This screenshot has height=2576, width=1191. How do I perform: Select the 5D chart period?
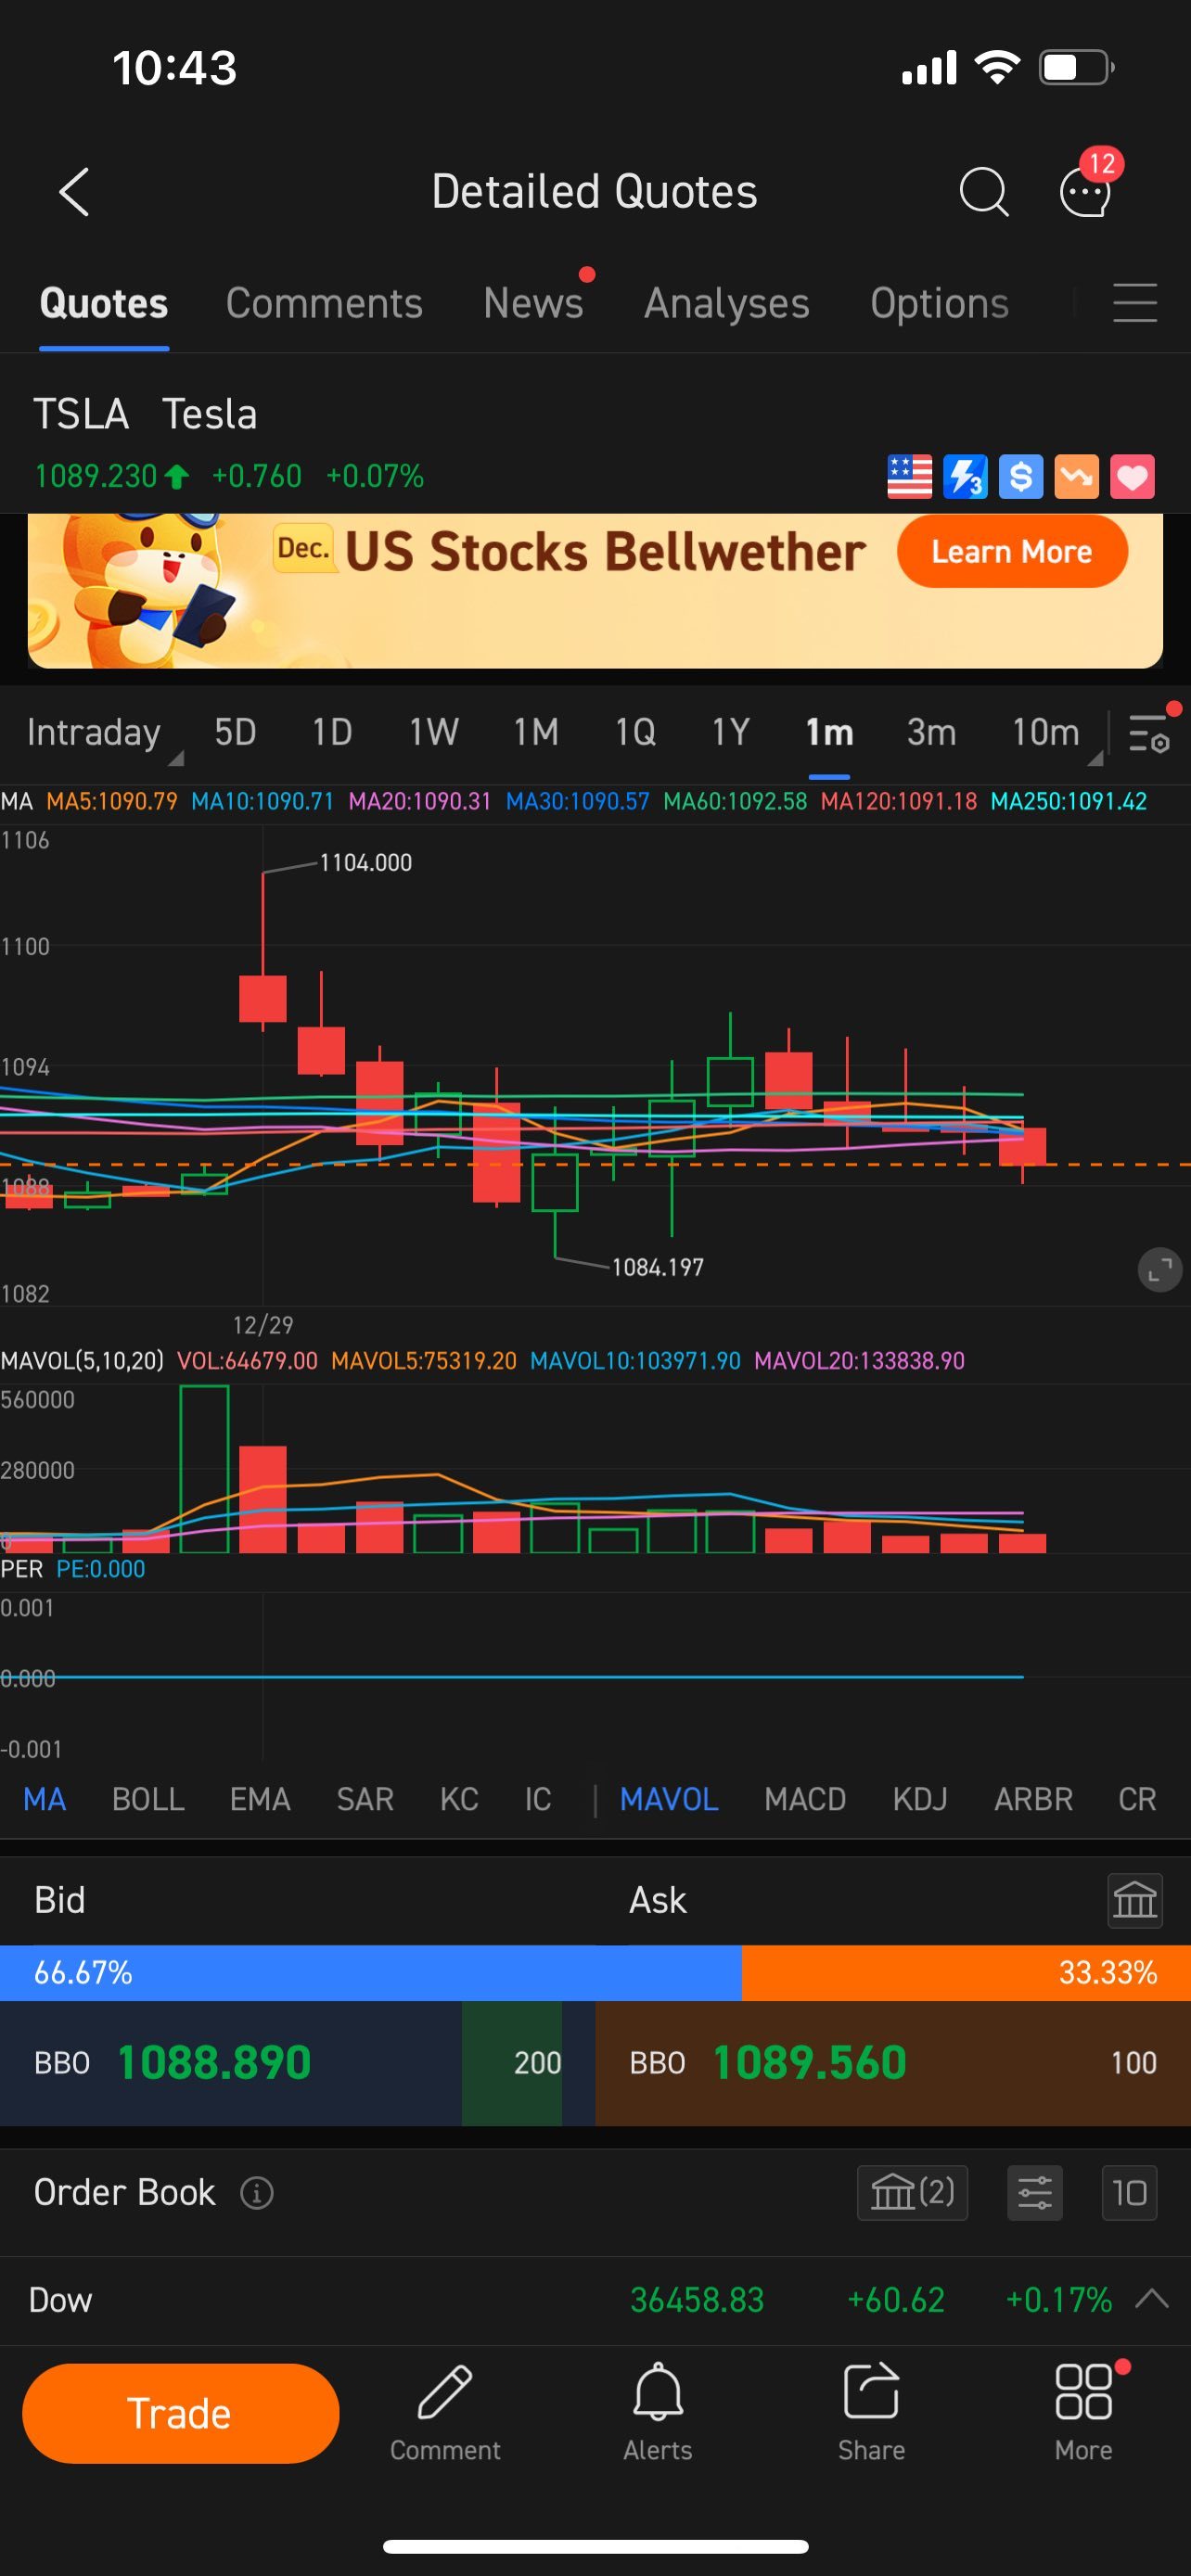[x=235, y=733]
